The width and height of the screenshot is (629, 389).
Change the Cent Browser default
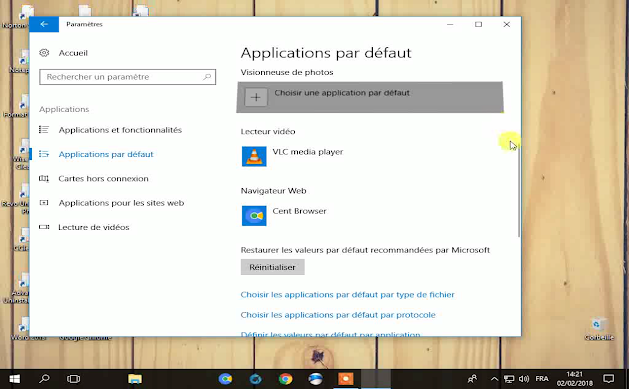coord(299,211)
